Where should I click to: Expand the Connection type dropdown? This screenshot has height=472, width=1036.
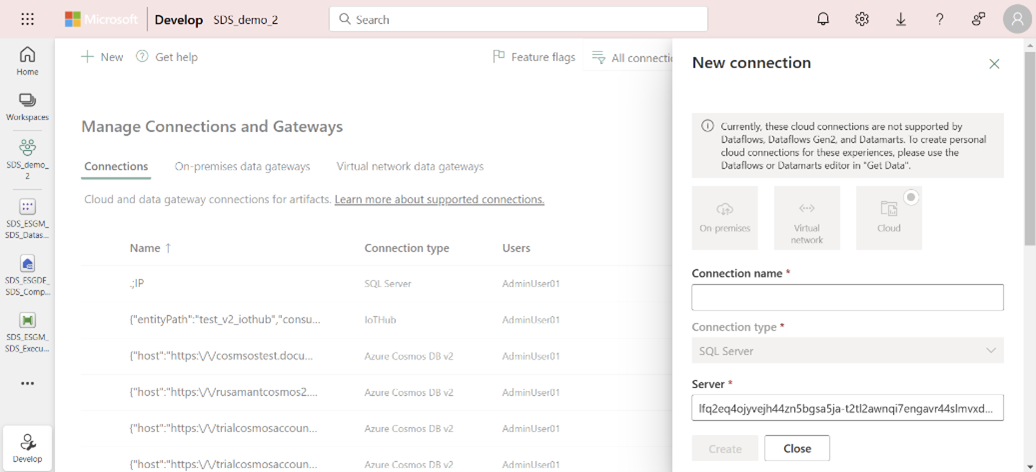click(847, 351)
